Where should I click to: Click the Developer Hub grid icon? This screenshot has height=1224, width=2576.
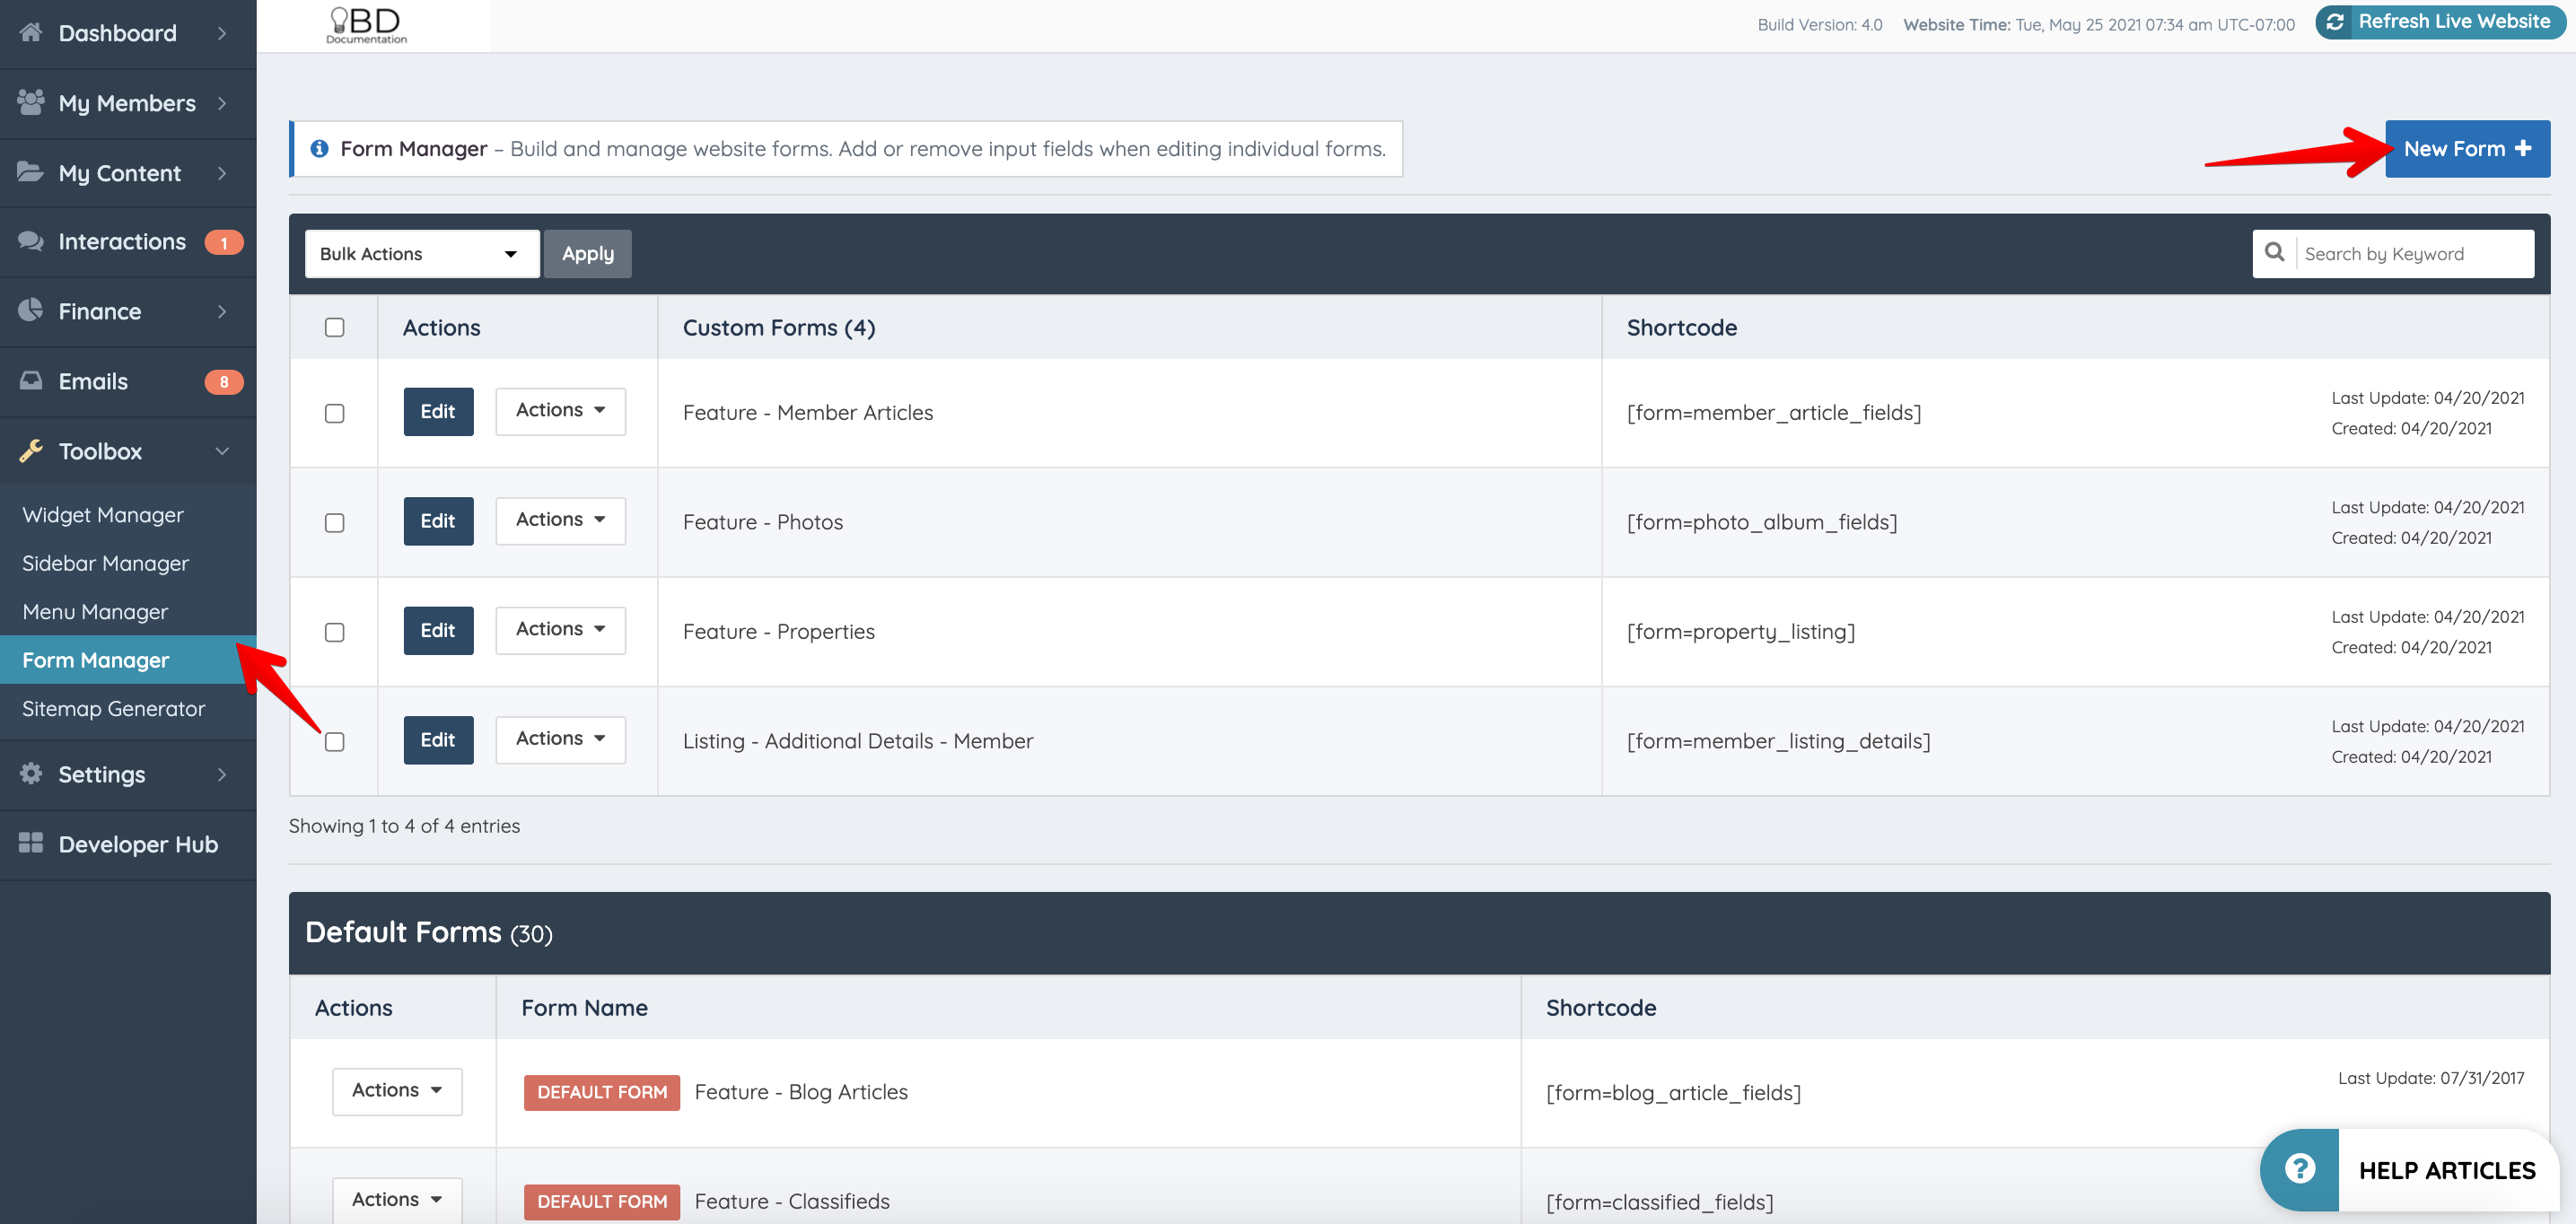tap(30, 844)
